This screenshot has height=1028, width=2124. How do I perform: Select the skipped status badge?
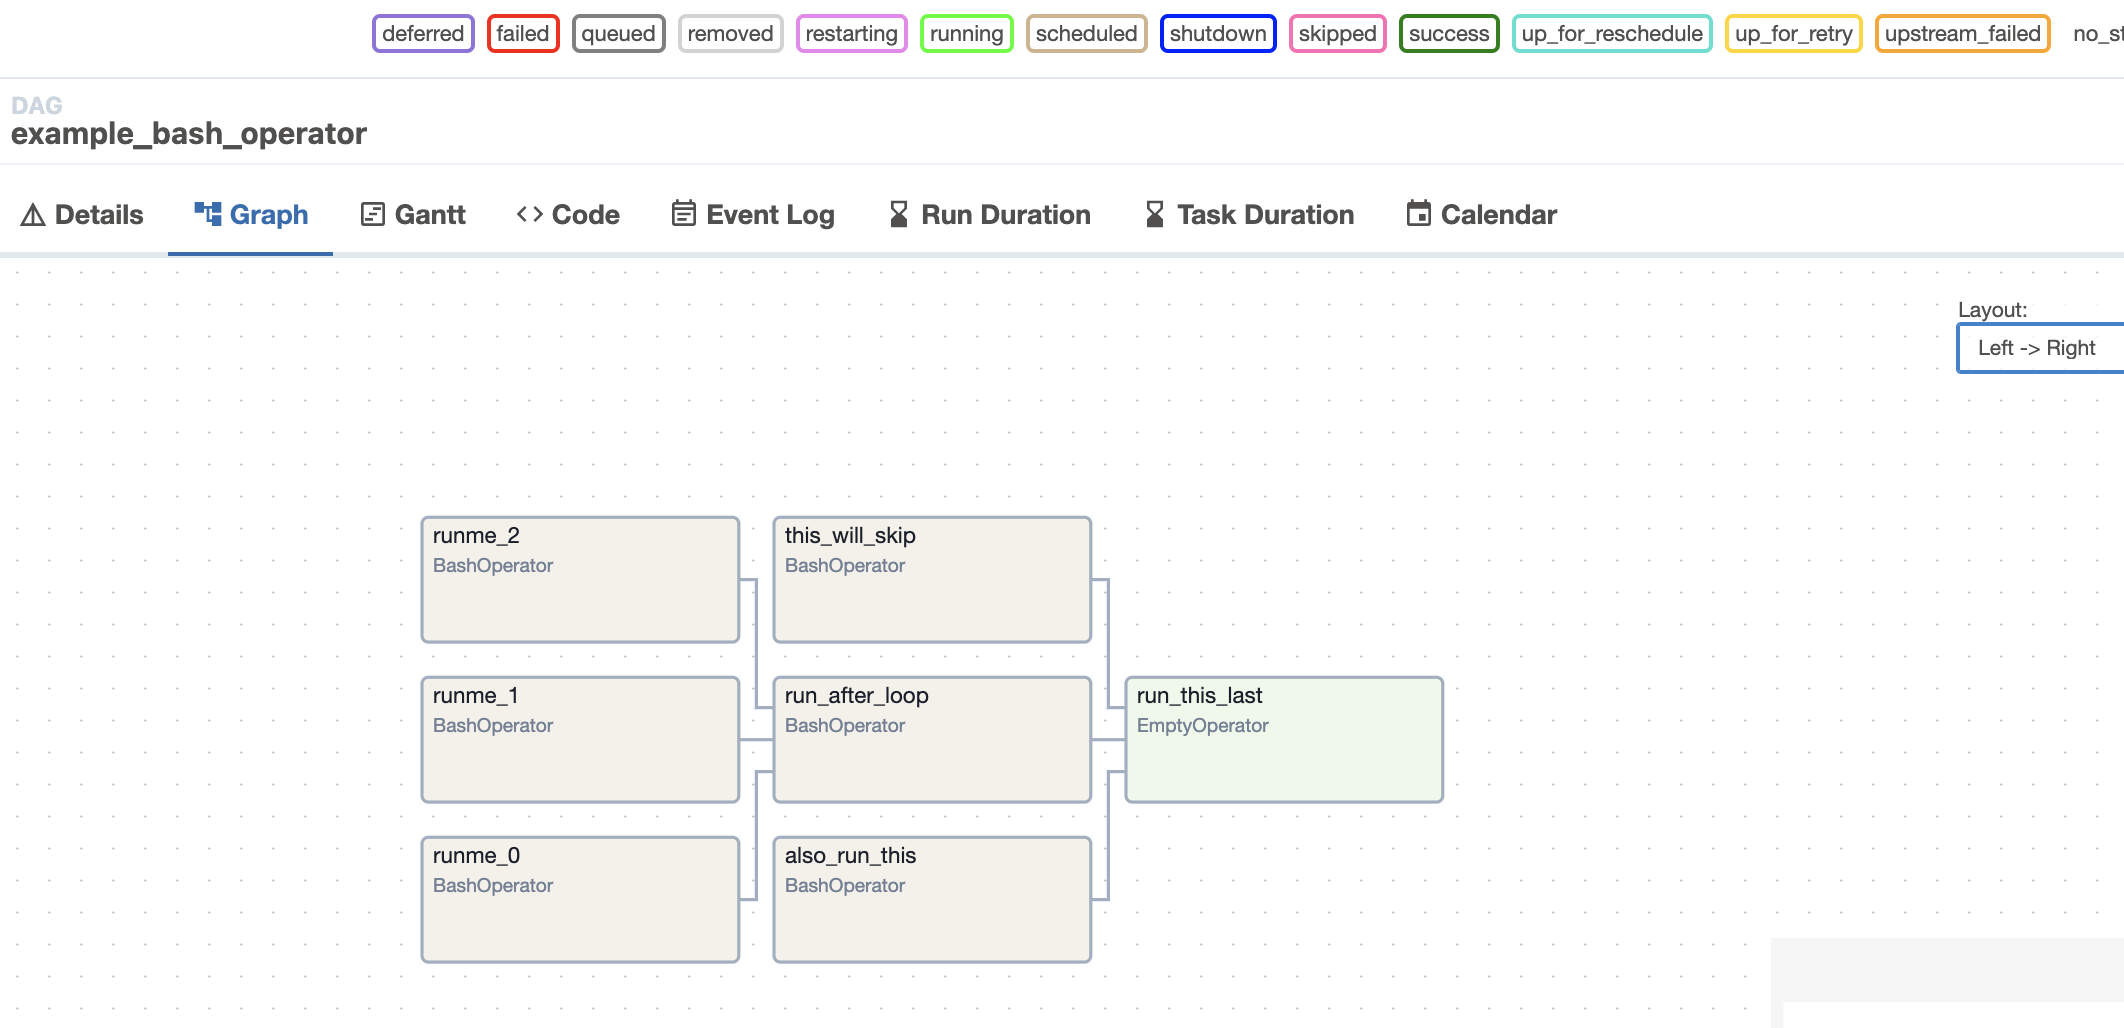[1337, 34]
